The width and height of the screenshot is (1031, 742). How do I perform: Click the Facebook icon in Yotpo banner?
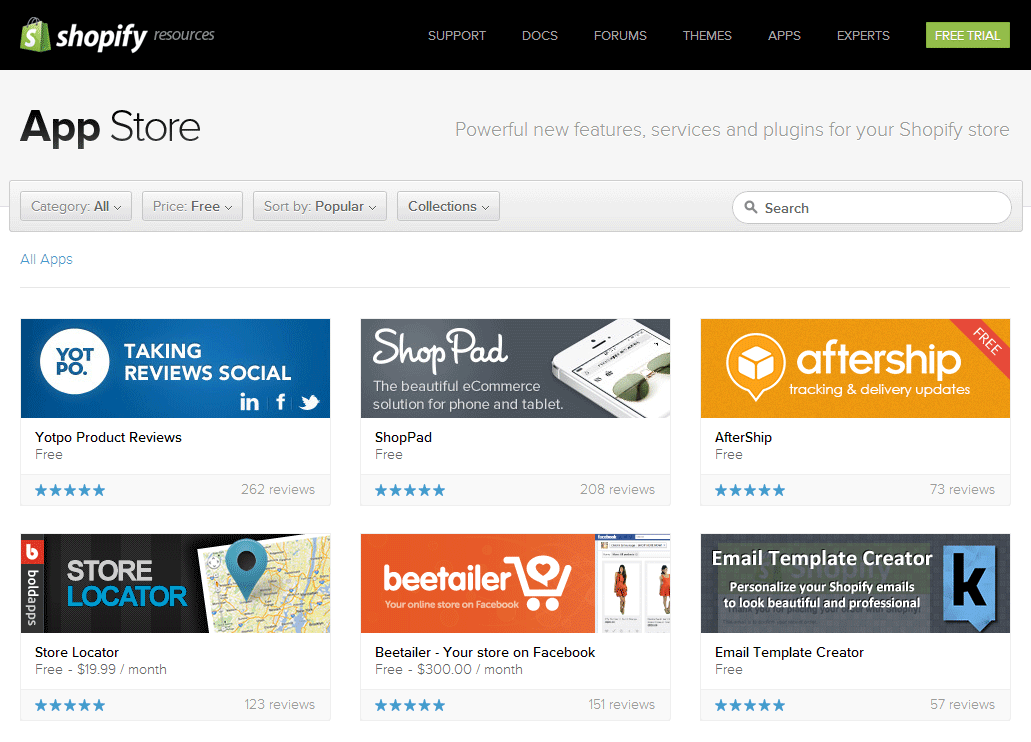tap(281, 401)
